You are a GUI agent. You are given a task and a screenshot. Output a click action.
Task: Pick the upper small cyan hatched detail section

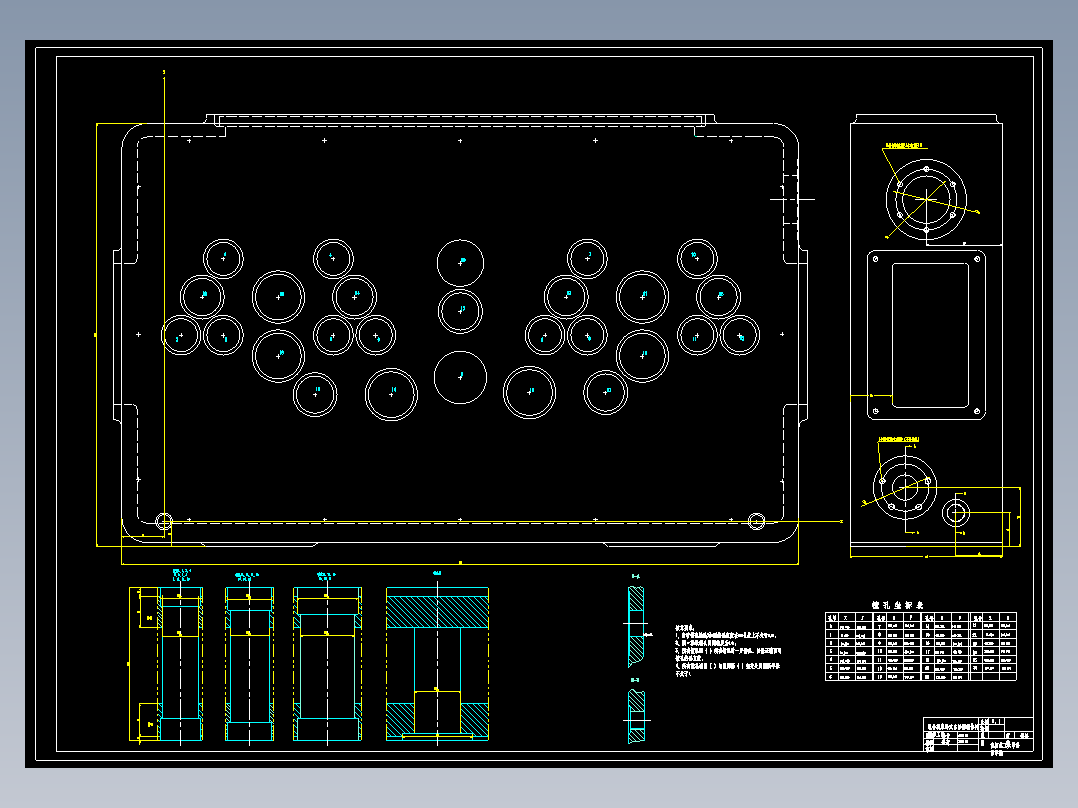(x=637, y=626)
